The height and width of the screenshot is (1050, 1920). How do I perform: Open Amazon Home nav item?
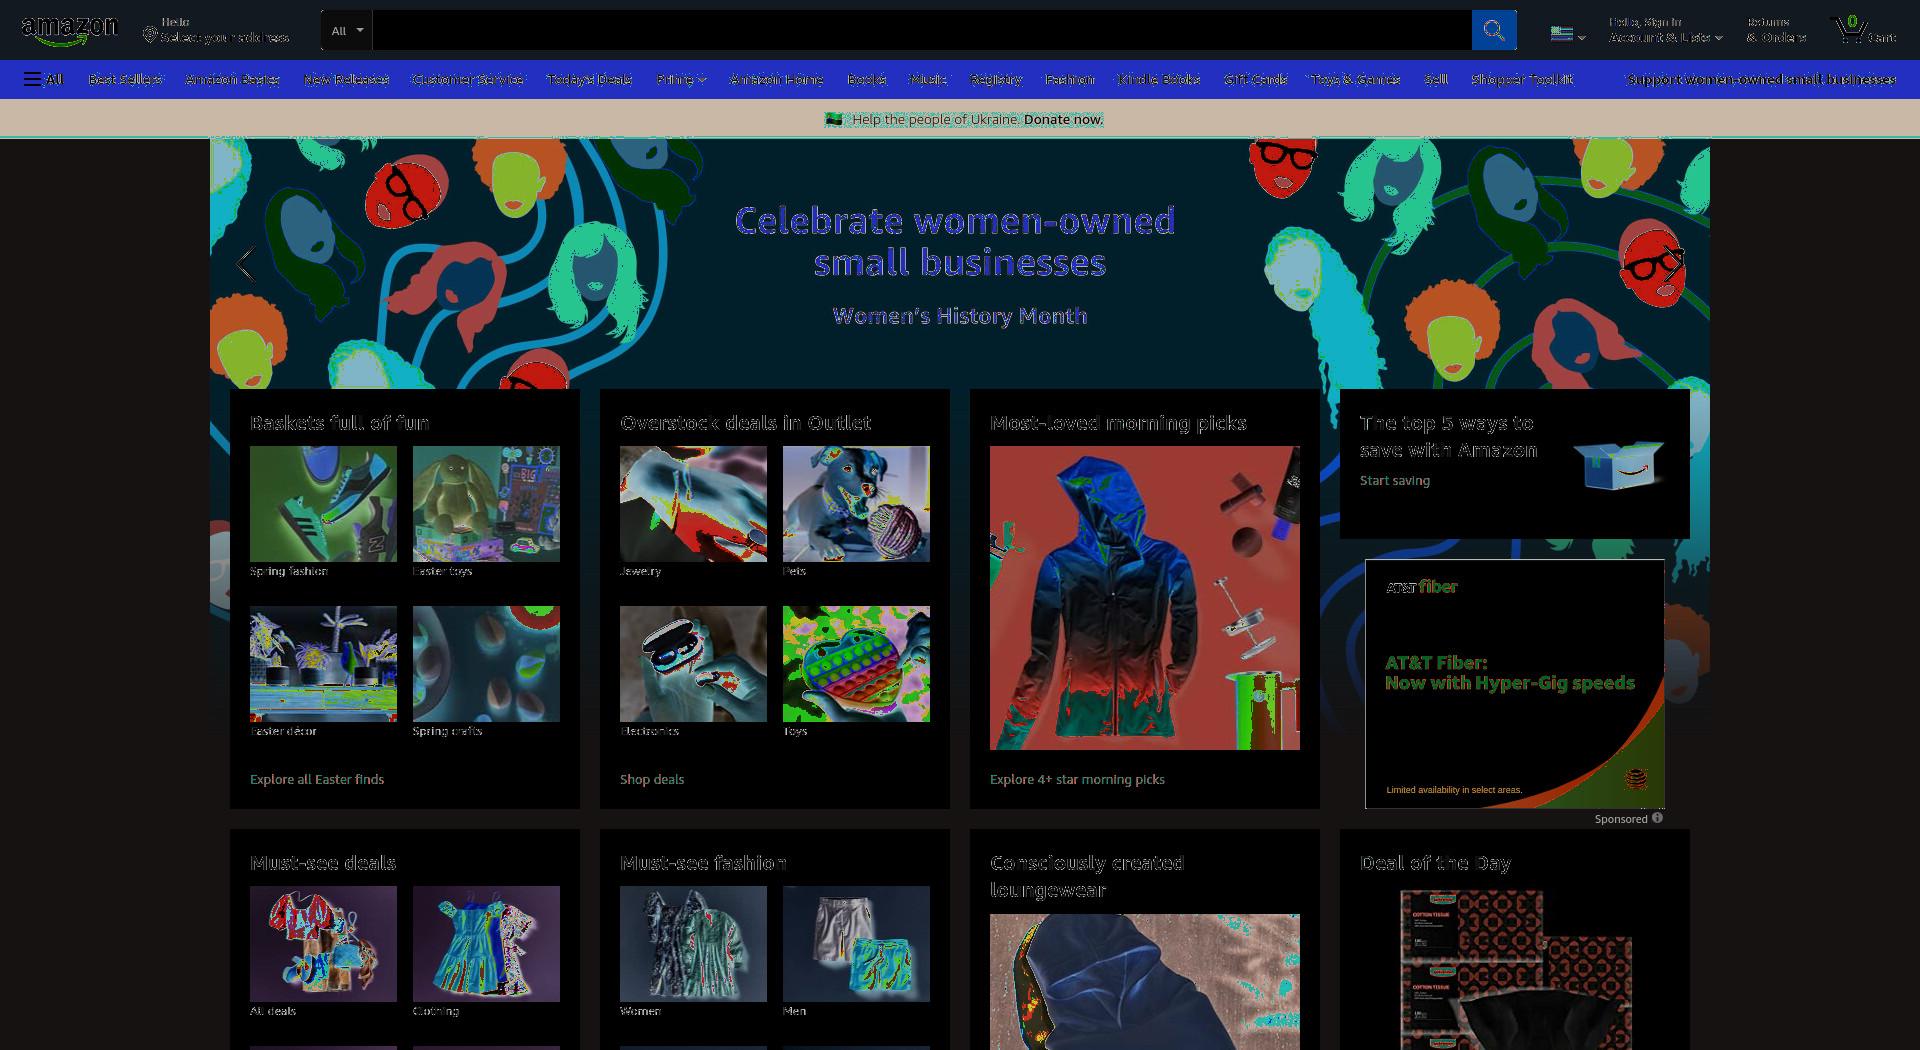point(776,79)
